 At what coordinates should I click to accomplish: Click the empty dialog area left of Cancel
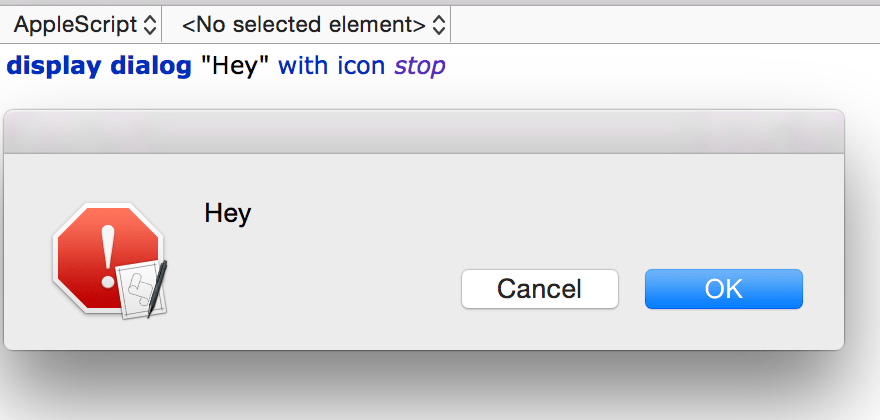pyautogui.click(x=330, y=290)
